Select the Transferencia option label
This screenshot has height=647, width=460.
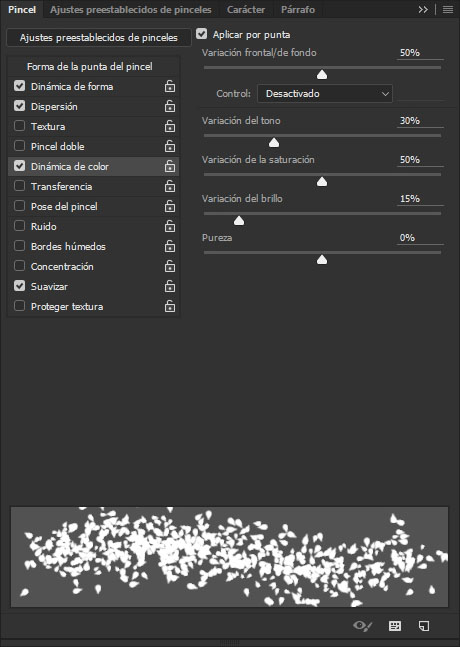(x=61, y=187)
